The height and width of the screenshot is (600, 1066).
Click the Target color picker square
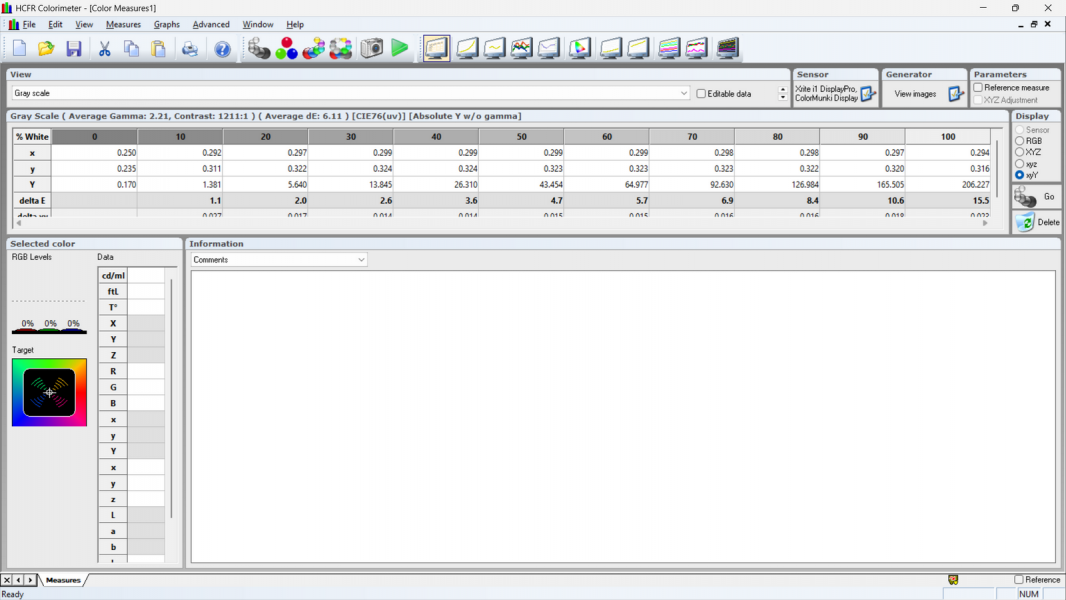click(49, 393)
